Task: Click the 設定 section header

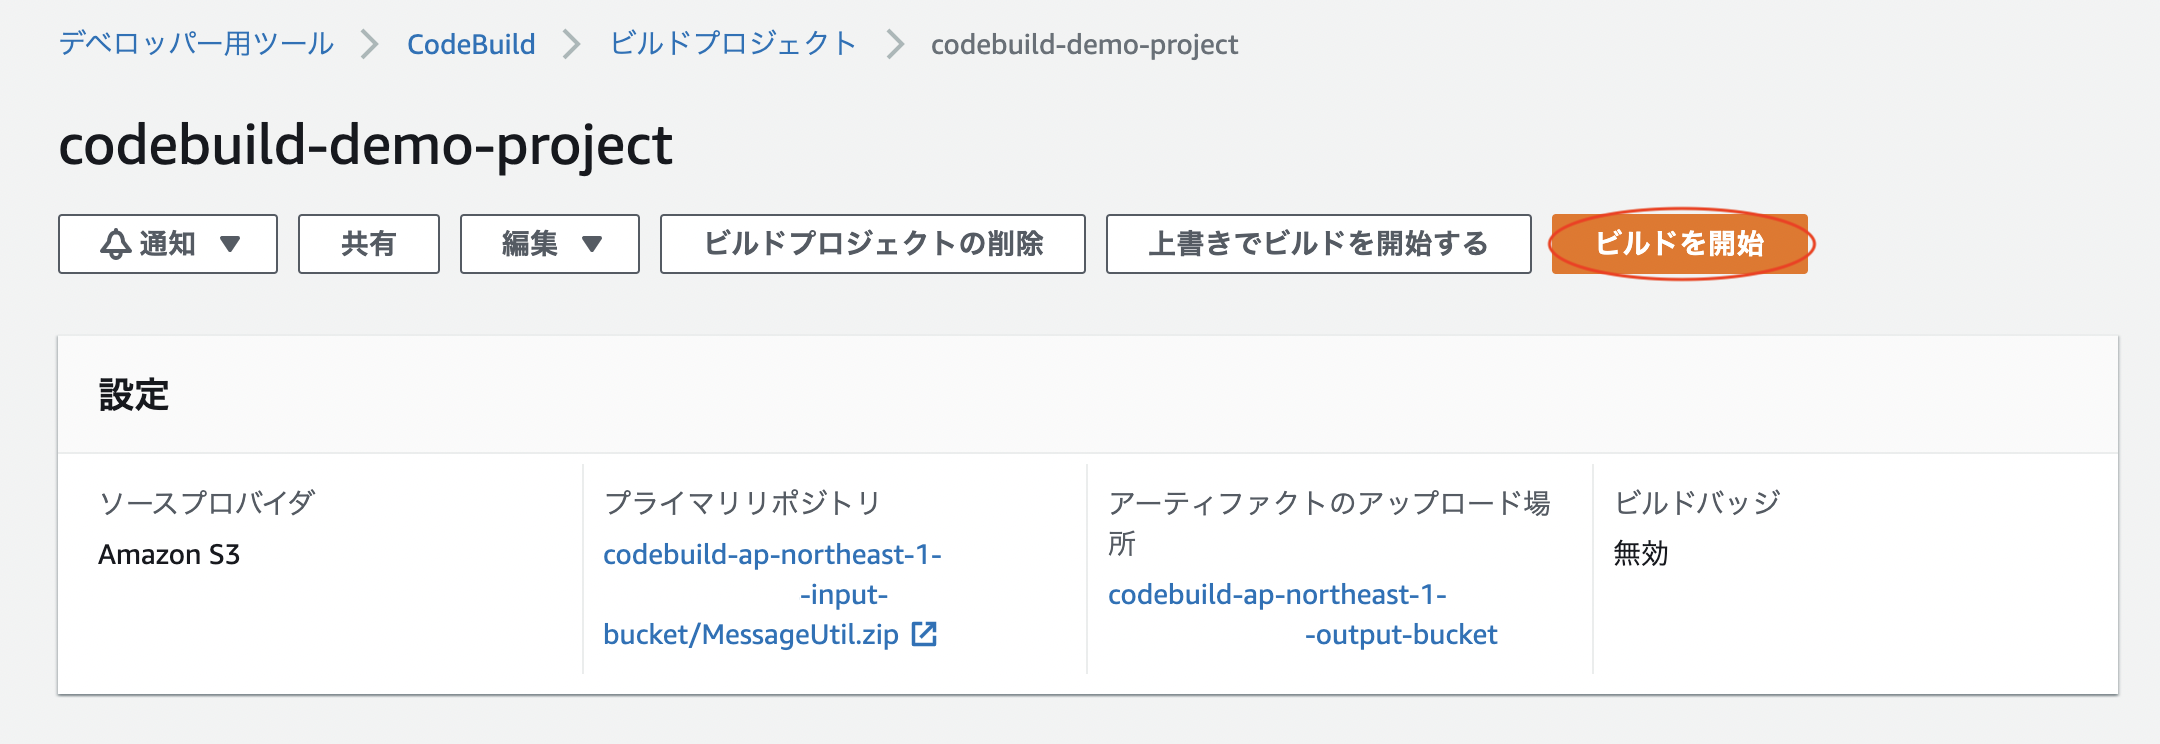Action: pyautogui.click(x=132, y=394)
